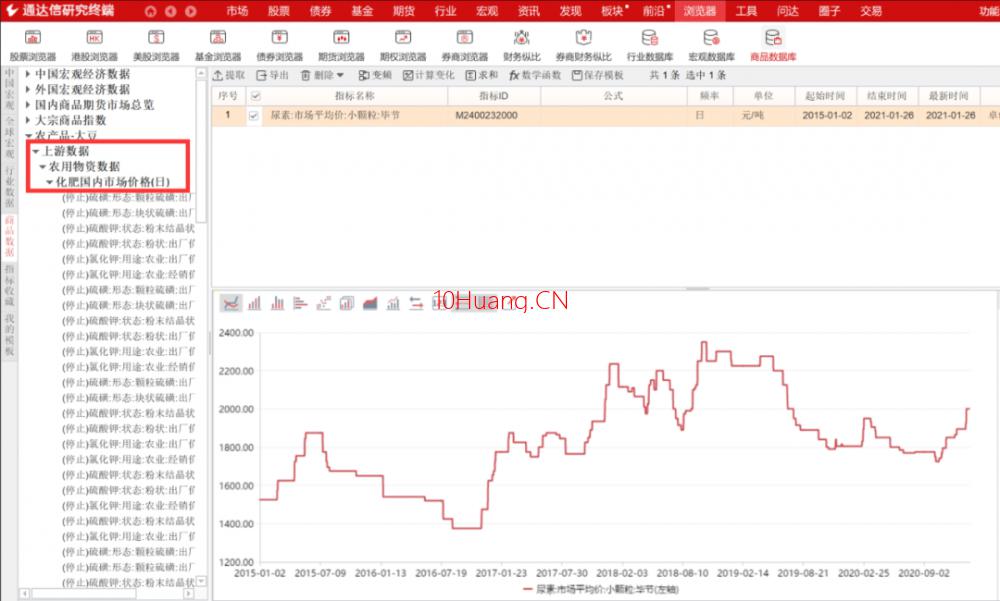Toggle the select-all checkbox in table header
The height and width of the screenshot is (601, 1000).
(255, 96)
